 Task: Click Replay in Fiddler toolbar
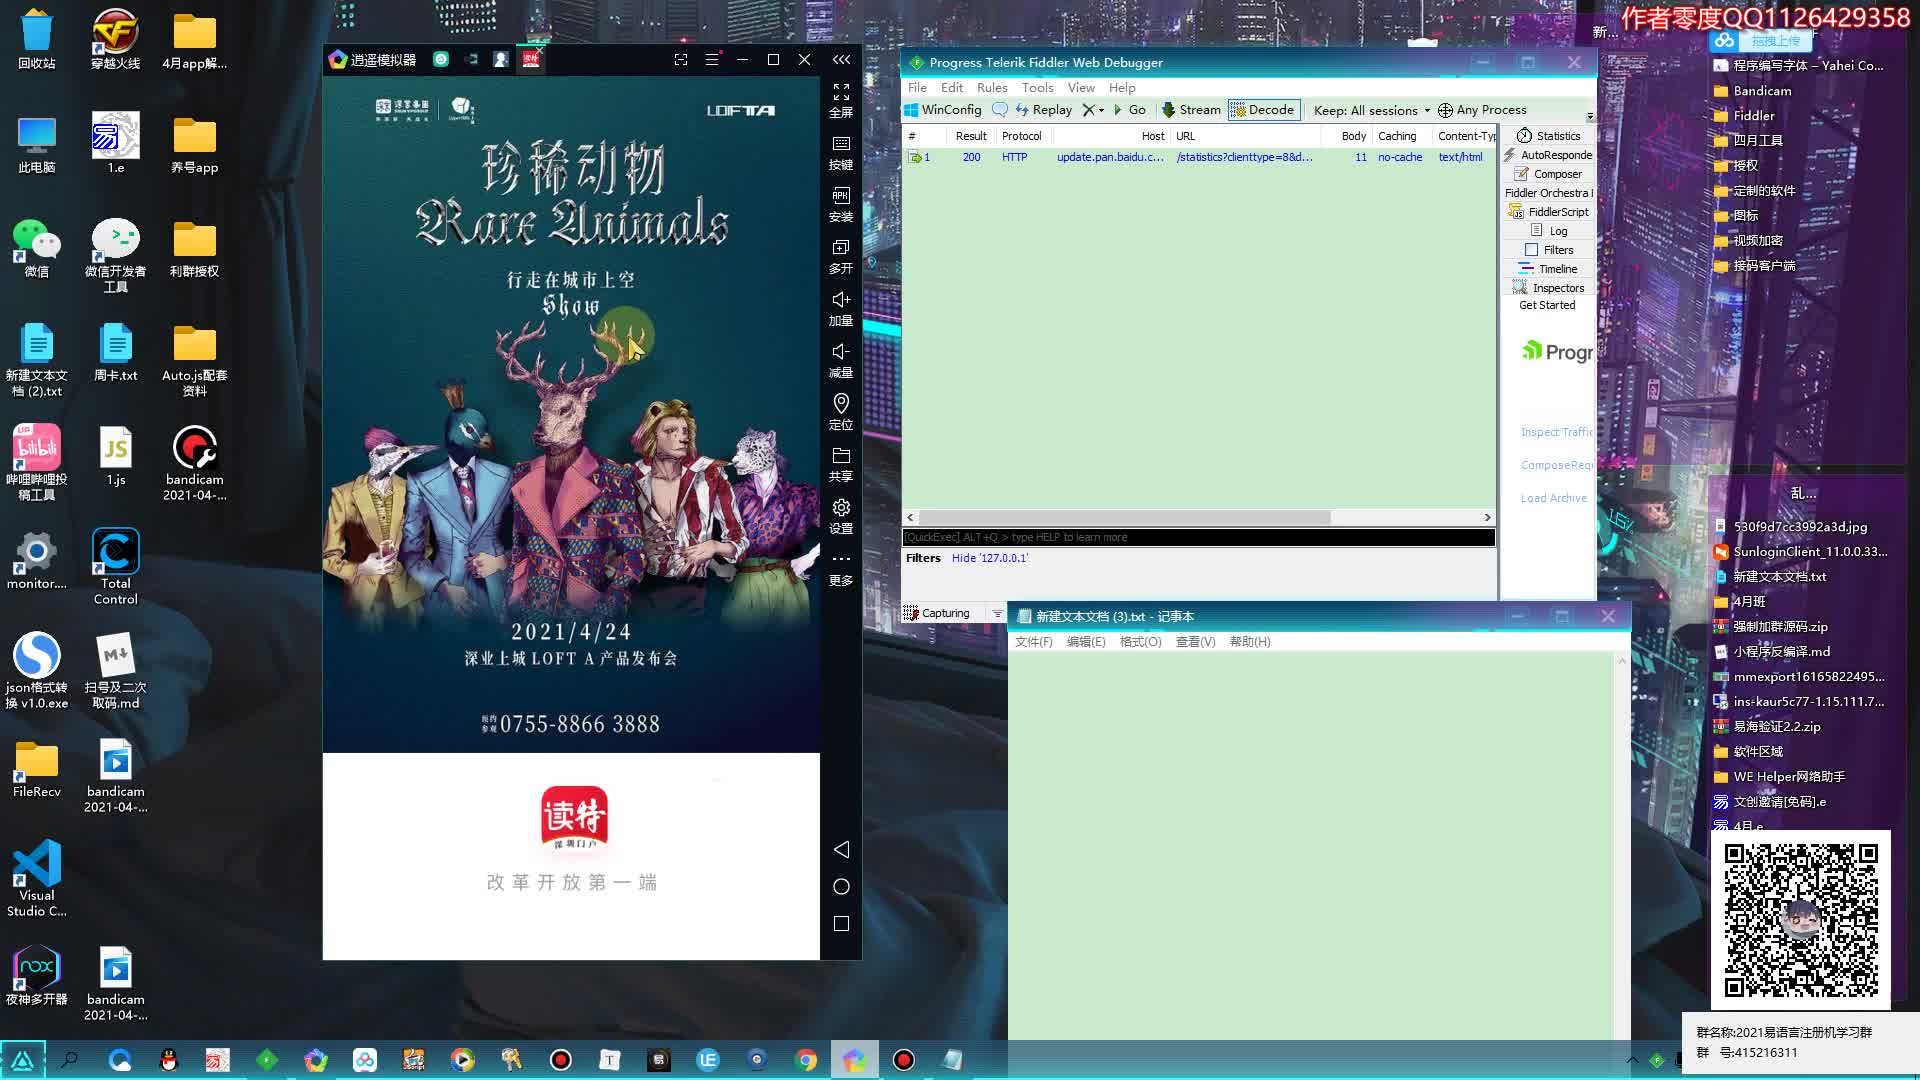(x=1044, y=110)
